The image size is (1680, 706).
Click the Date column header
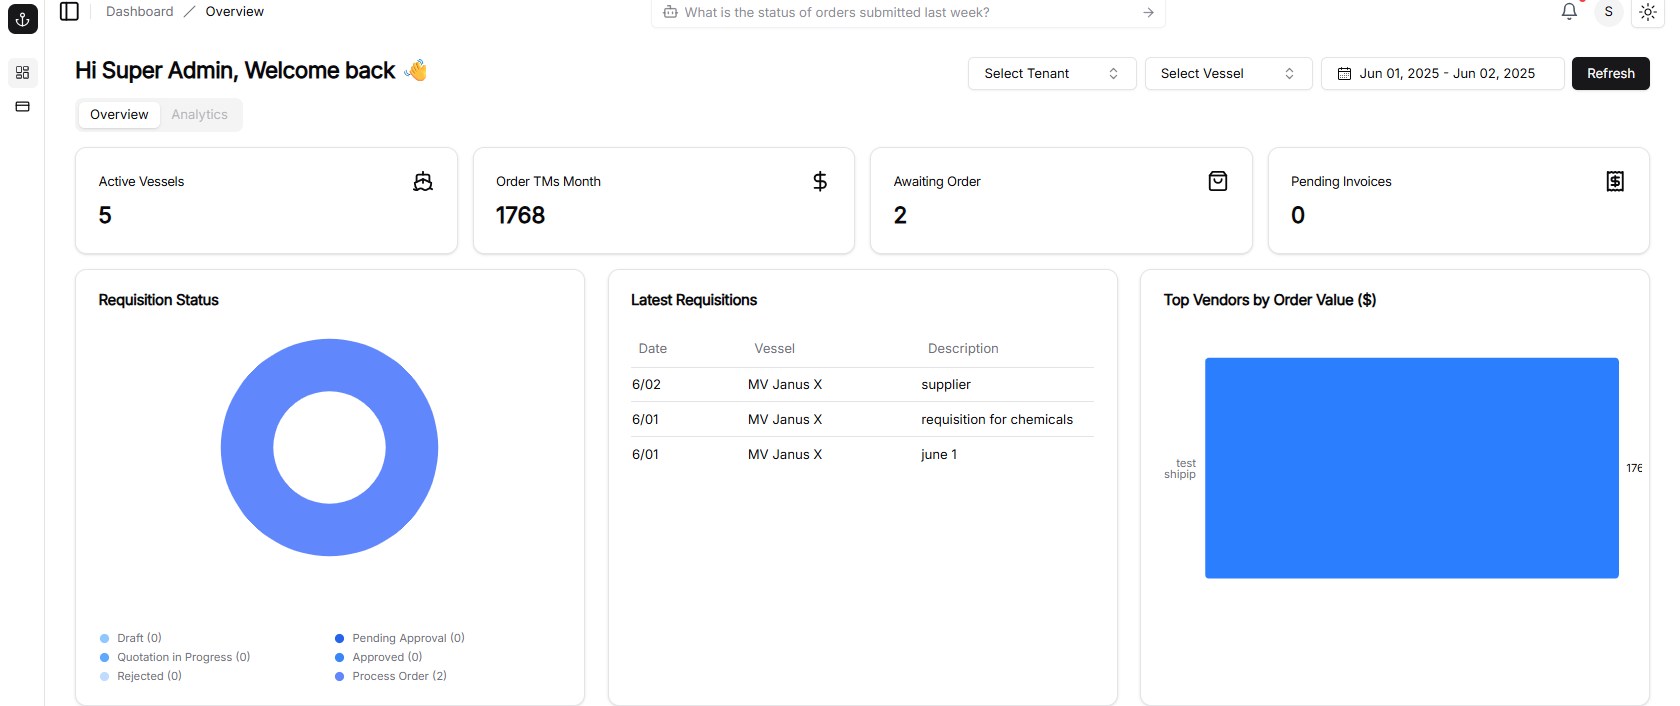point(653,348)
